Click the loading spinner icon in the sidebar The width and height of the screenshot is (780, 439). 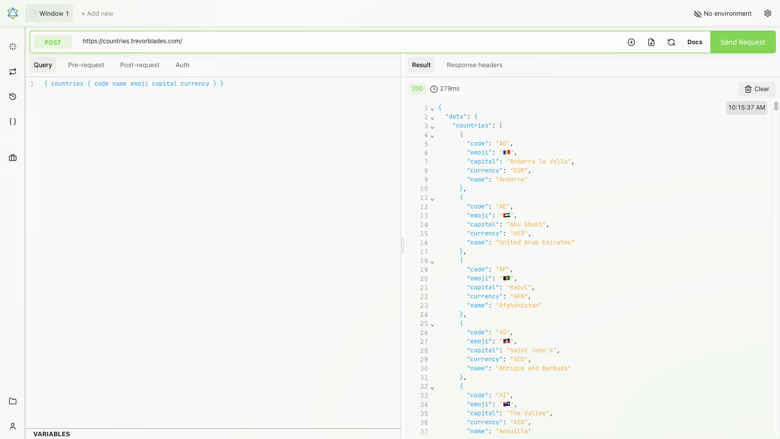tap(13, 47)
